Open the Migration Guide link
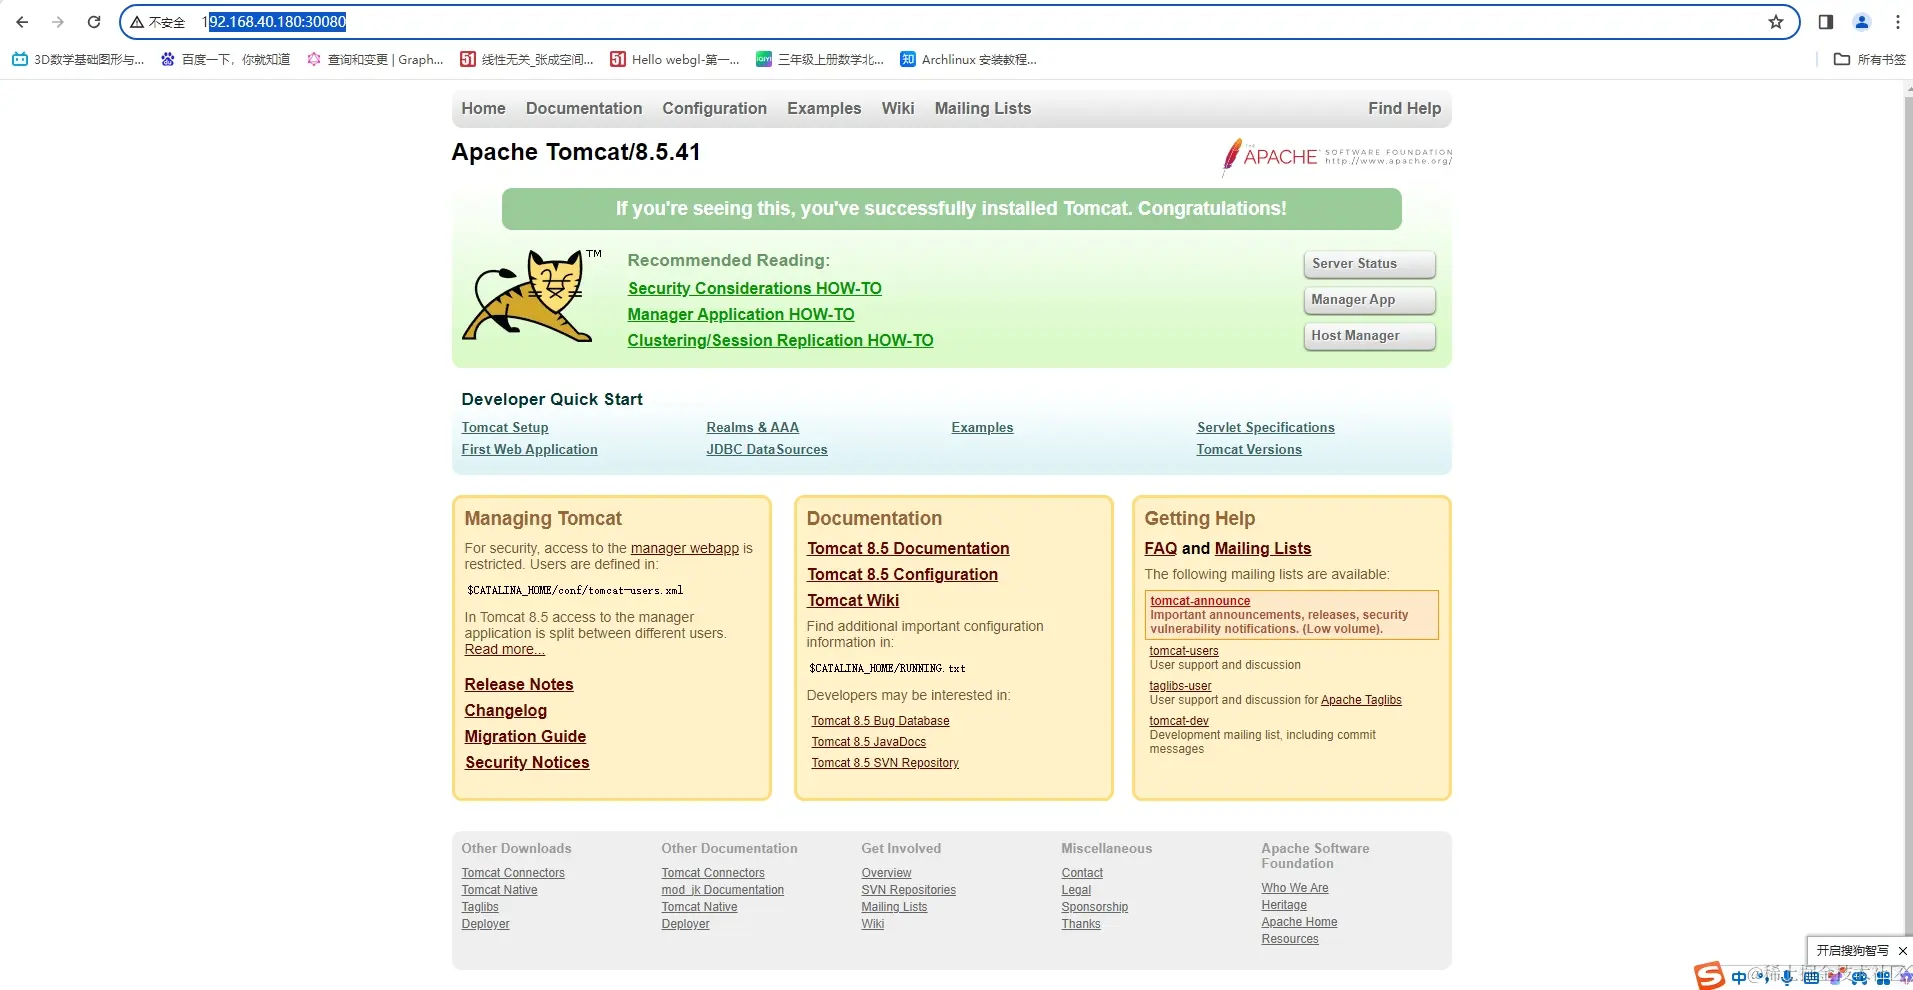 (x=525, y=737)
